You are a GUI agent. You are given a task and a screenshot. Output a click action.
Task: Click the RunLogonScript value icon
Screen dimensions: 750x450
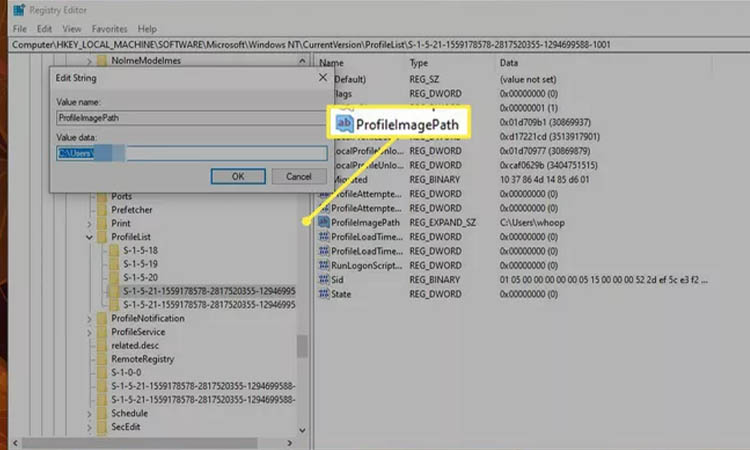[x=324, y=265]
